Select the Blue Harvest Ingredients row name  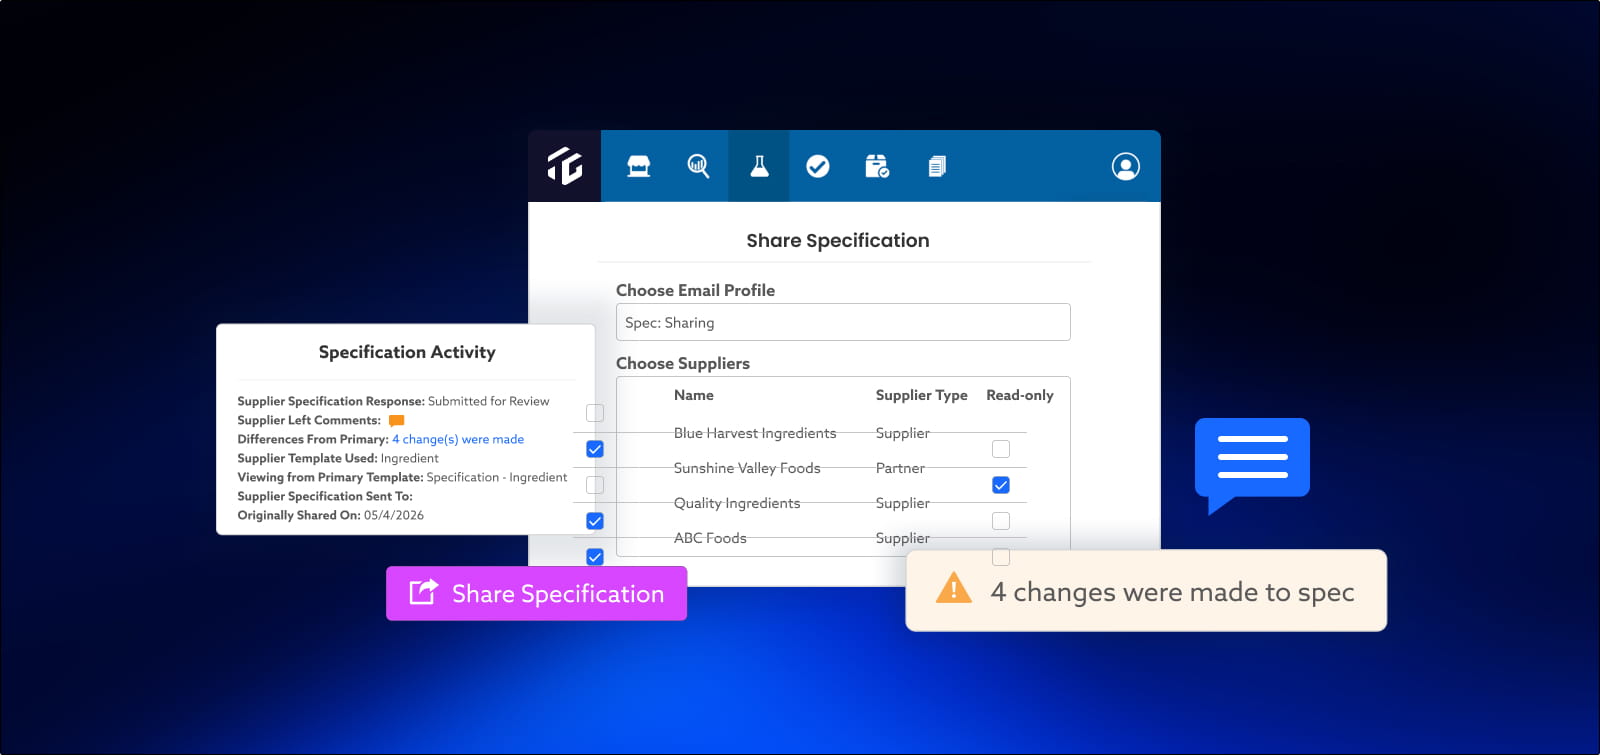coord(755,433)
